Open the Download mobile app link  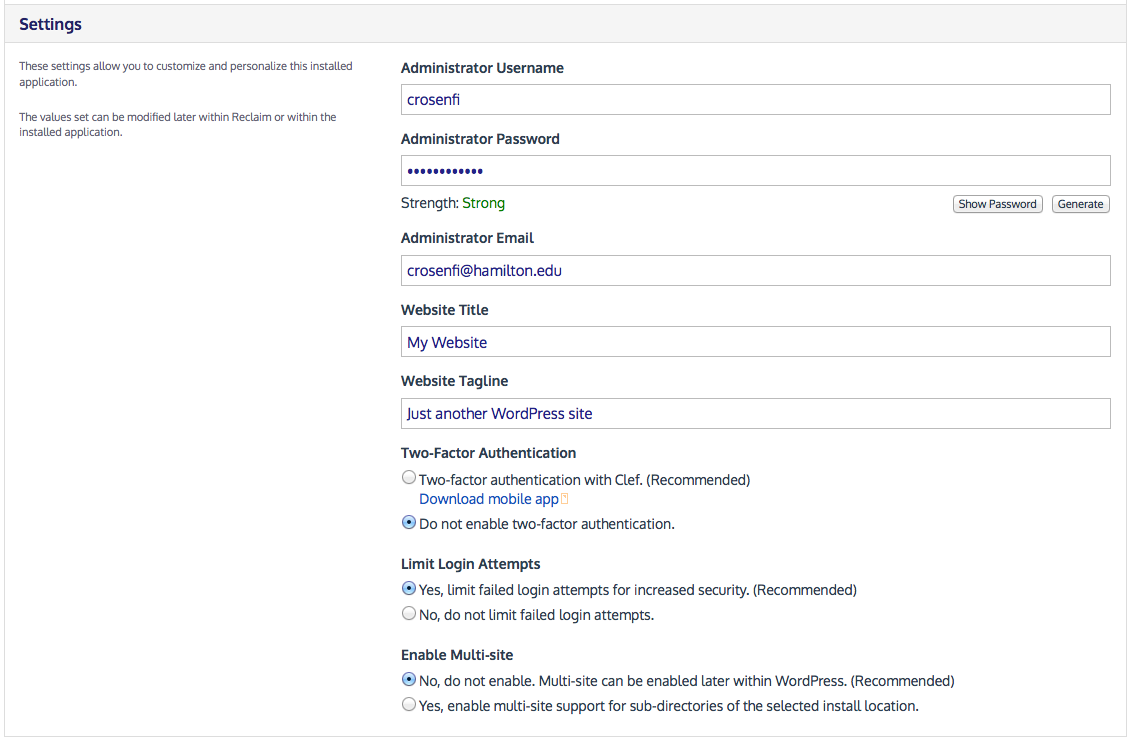point(488,499)
